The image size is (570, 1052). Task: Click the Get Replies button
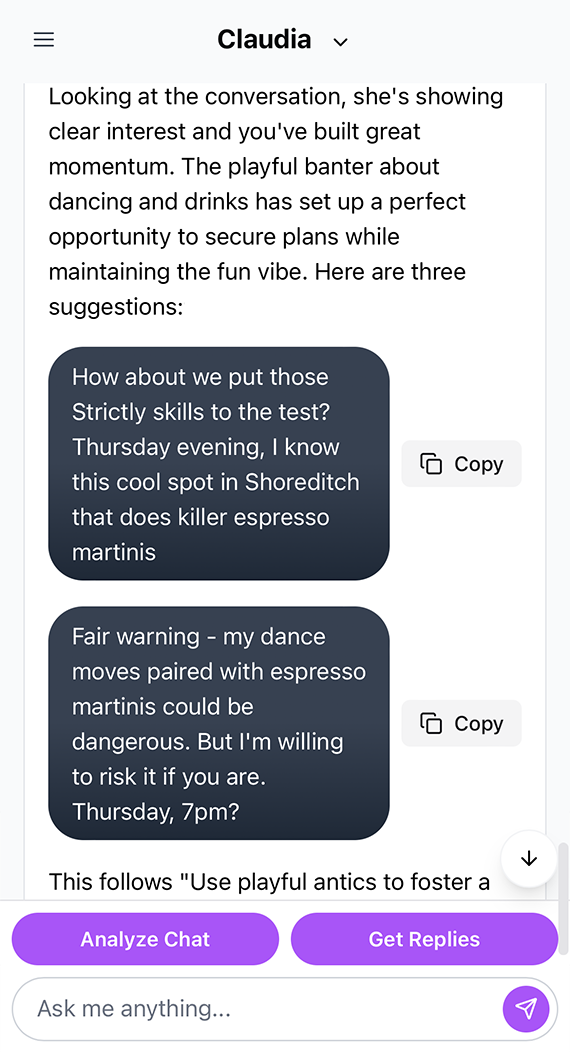coord(424,939)
